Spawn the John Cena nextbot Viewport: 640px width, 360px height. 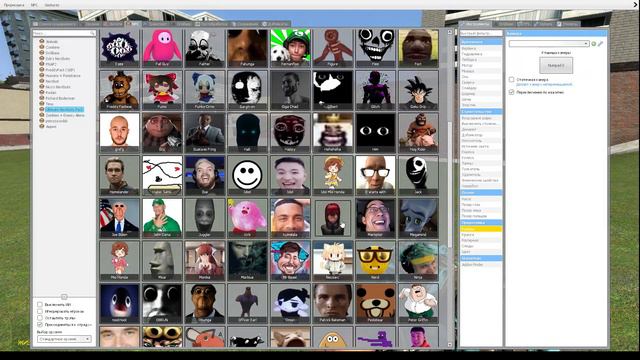click(x=162, y=218)
